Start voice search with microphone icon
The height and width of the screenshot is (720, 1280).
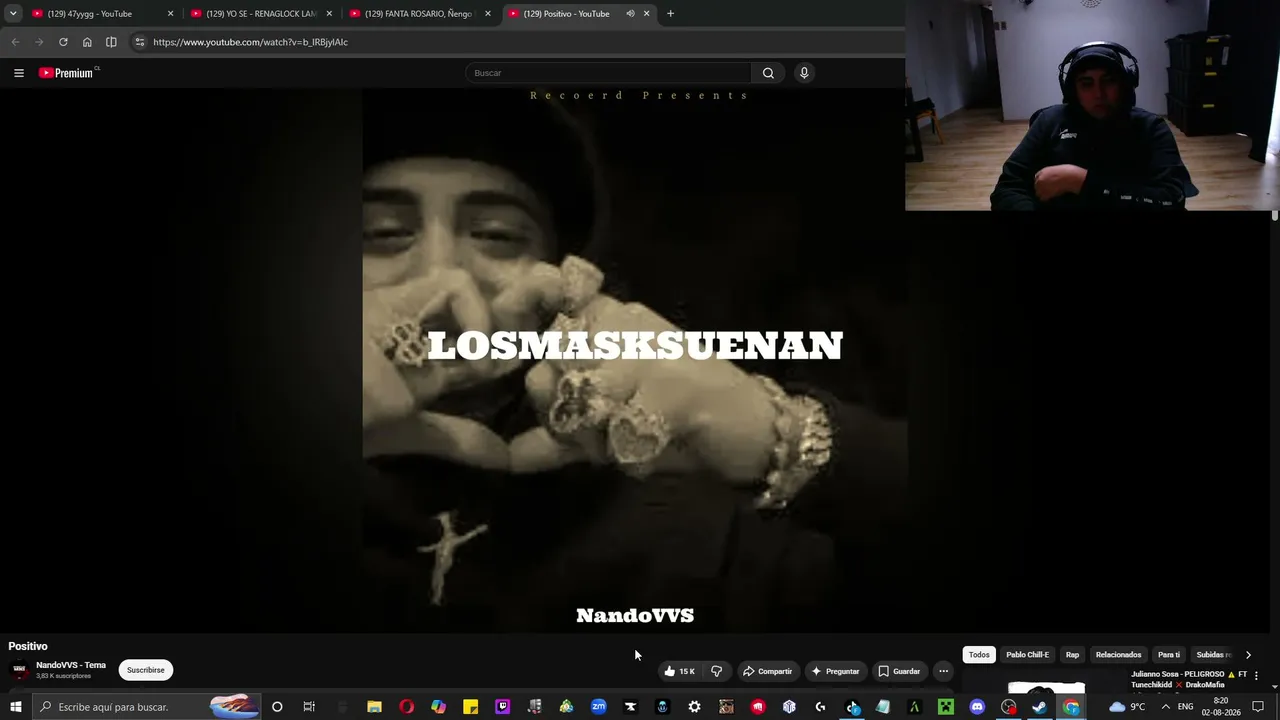804,73
